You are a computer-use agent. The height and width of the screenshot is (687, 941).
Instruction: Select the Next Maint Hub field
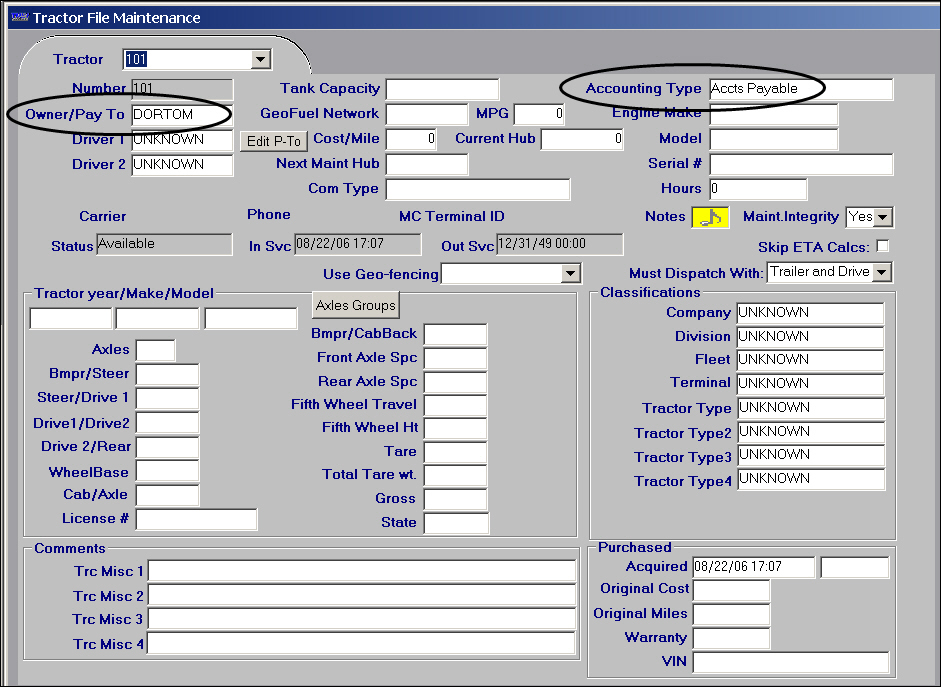[427, 164]
